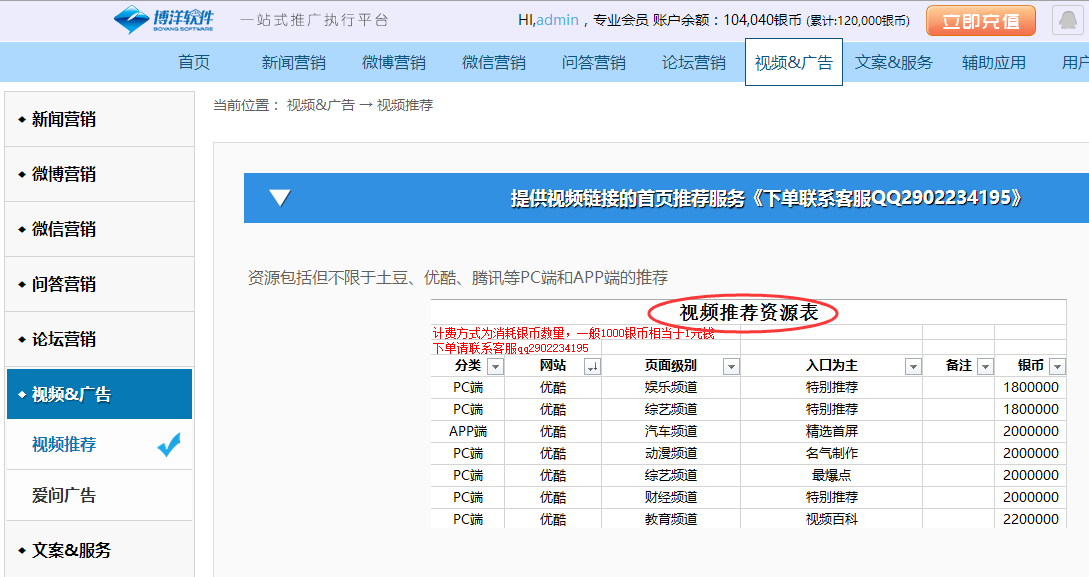Open the 分类 column filter dropdown
Screen dimensions: 1089x577
[x=494, y=367]
